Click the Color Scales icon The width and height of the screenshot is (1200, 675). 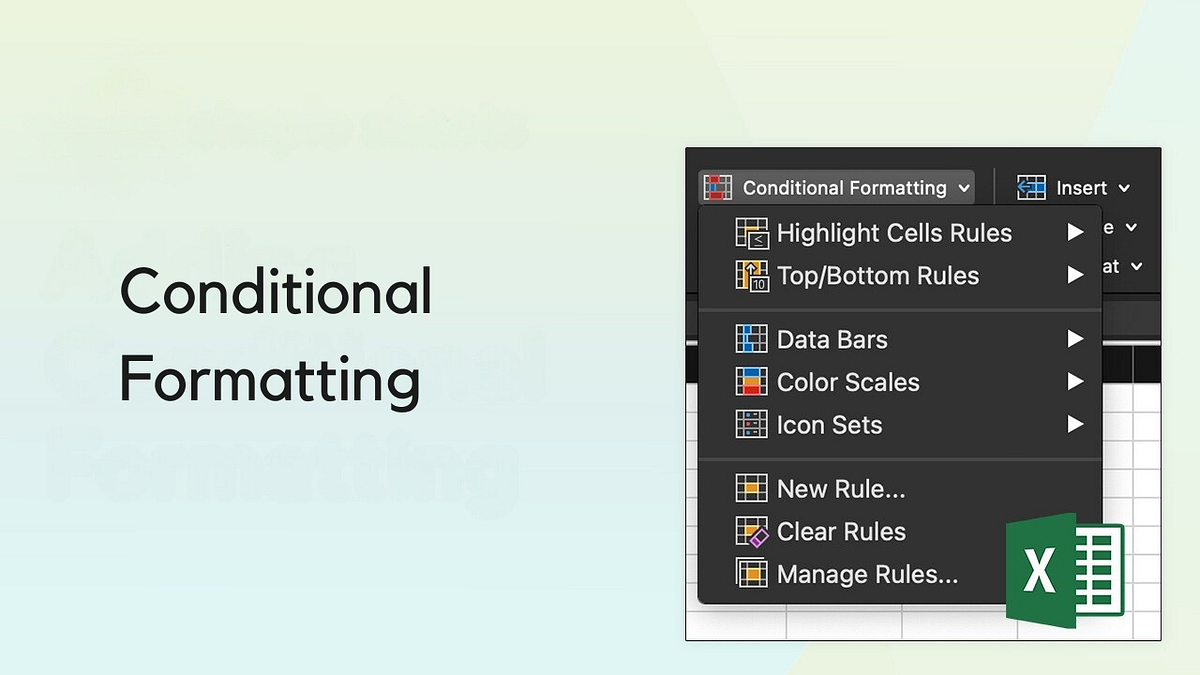coord(753,382)
